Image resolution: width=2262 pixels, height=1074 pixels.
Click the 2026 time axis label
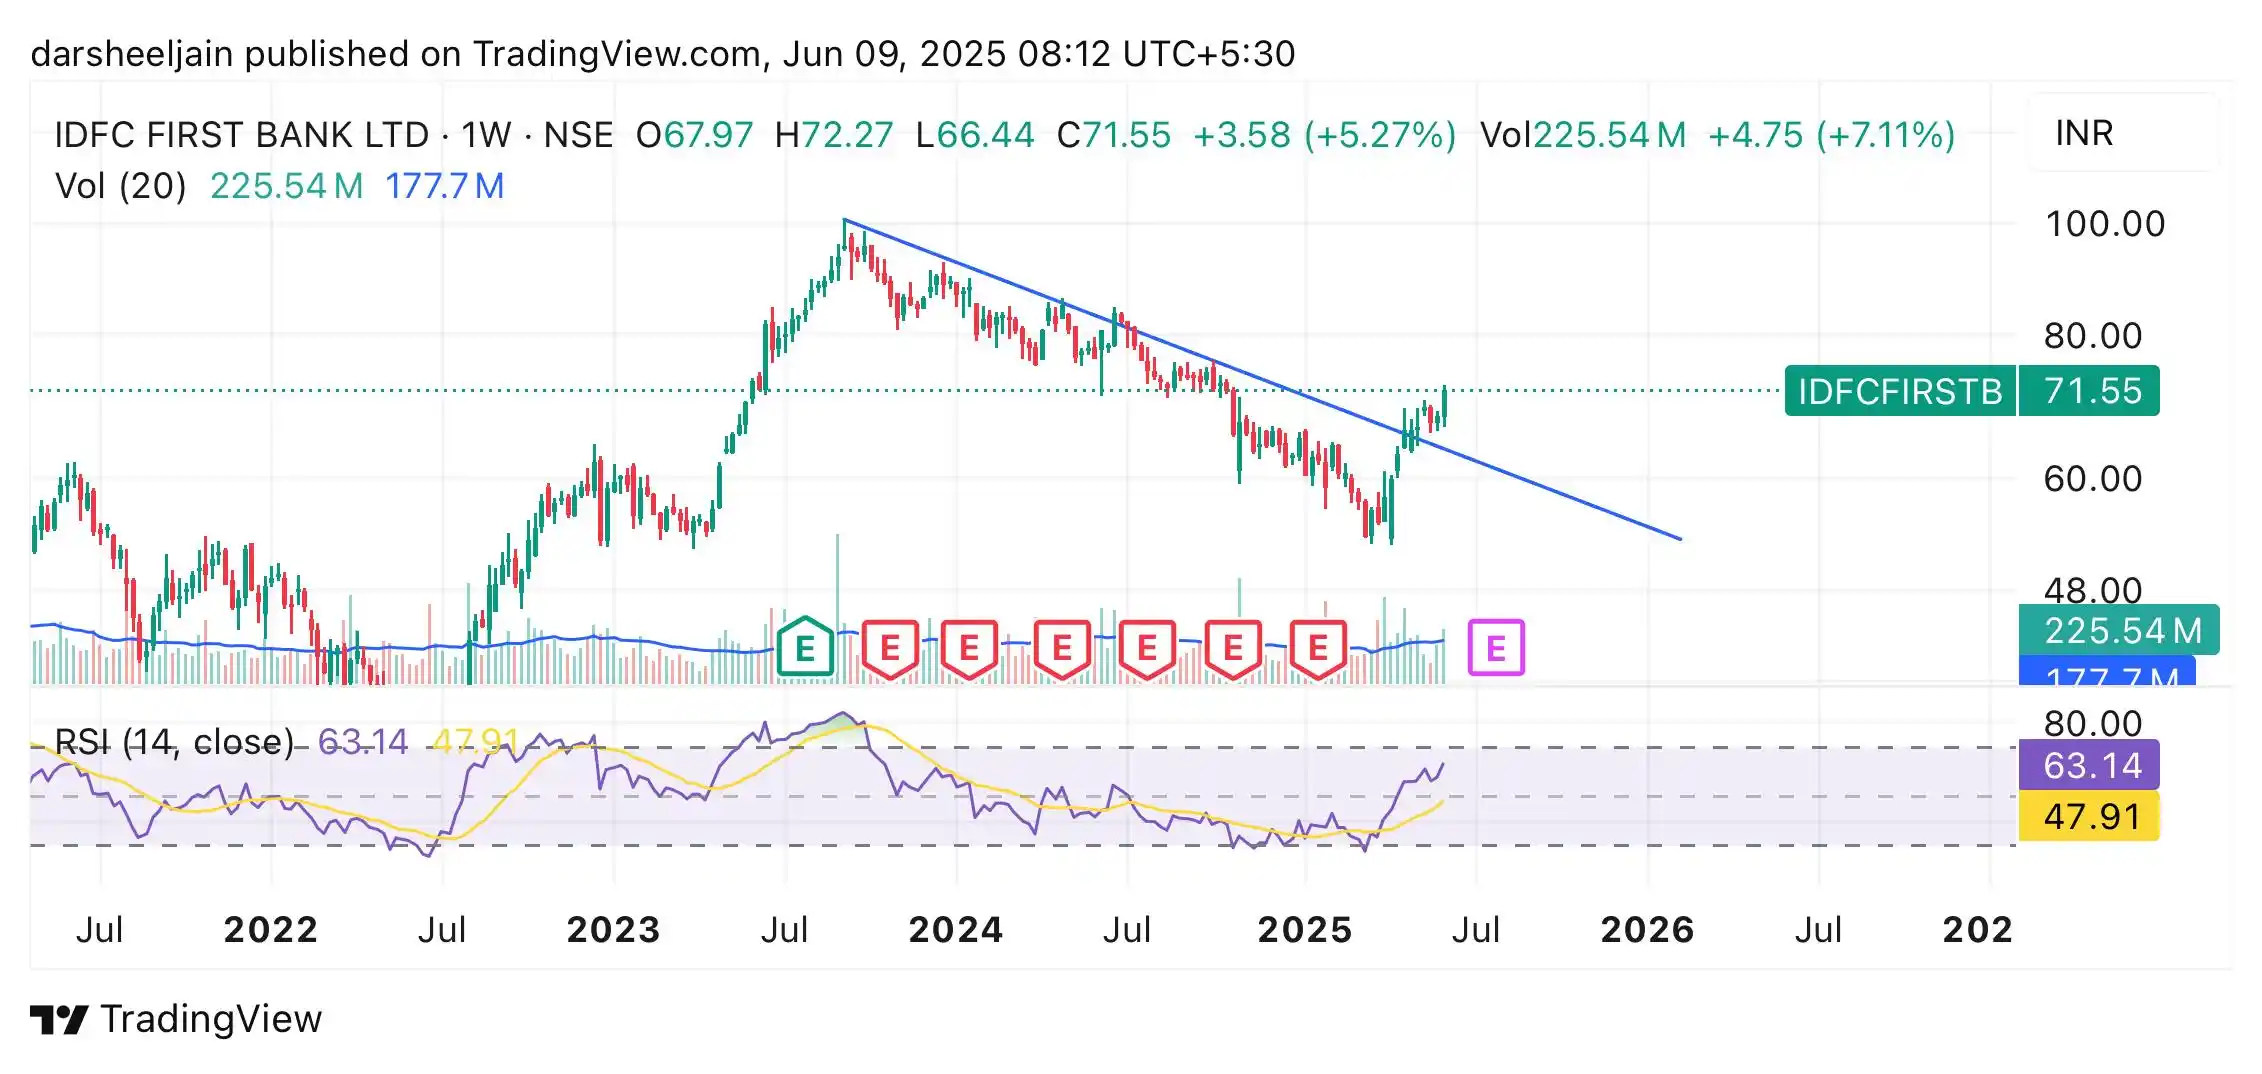tap(1647, 930)
